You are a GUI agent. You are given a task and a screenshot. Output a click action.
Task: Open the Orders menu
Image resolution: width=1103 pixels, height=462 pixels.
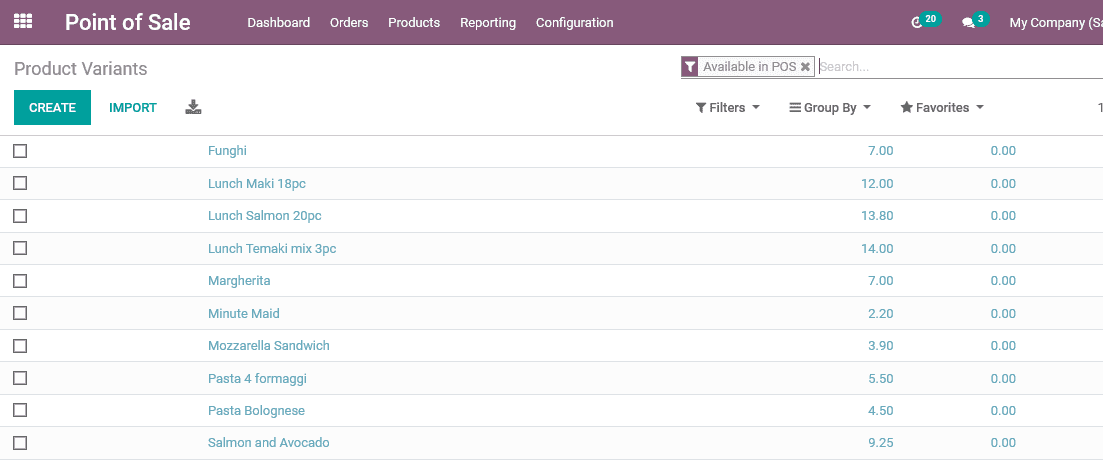point(349,23)
